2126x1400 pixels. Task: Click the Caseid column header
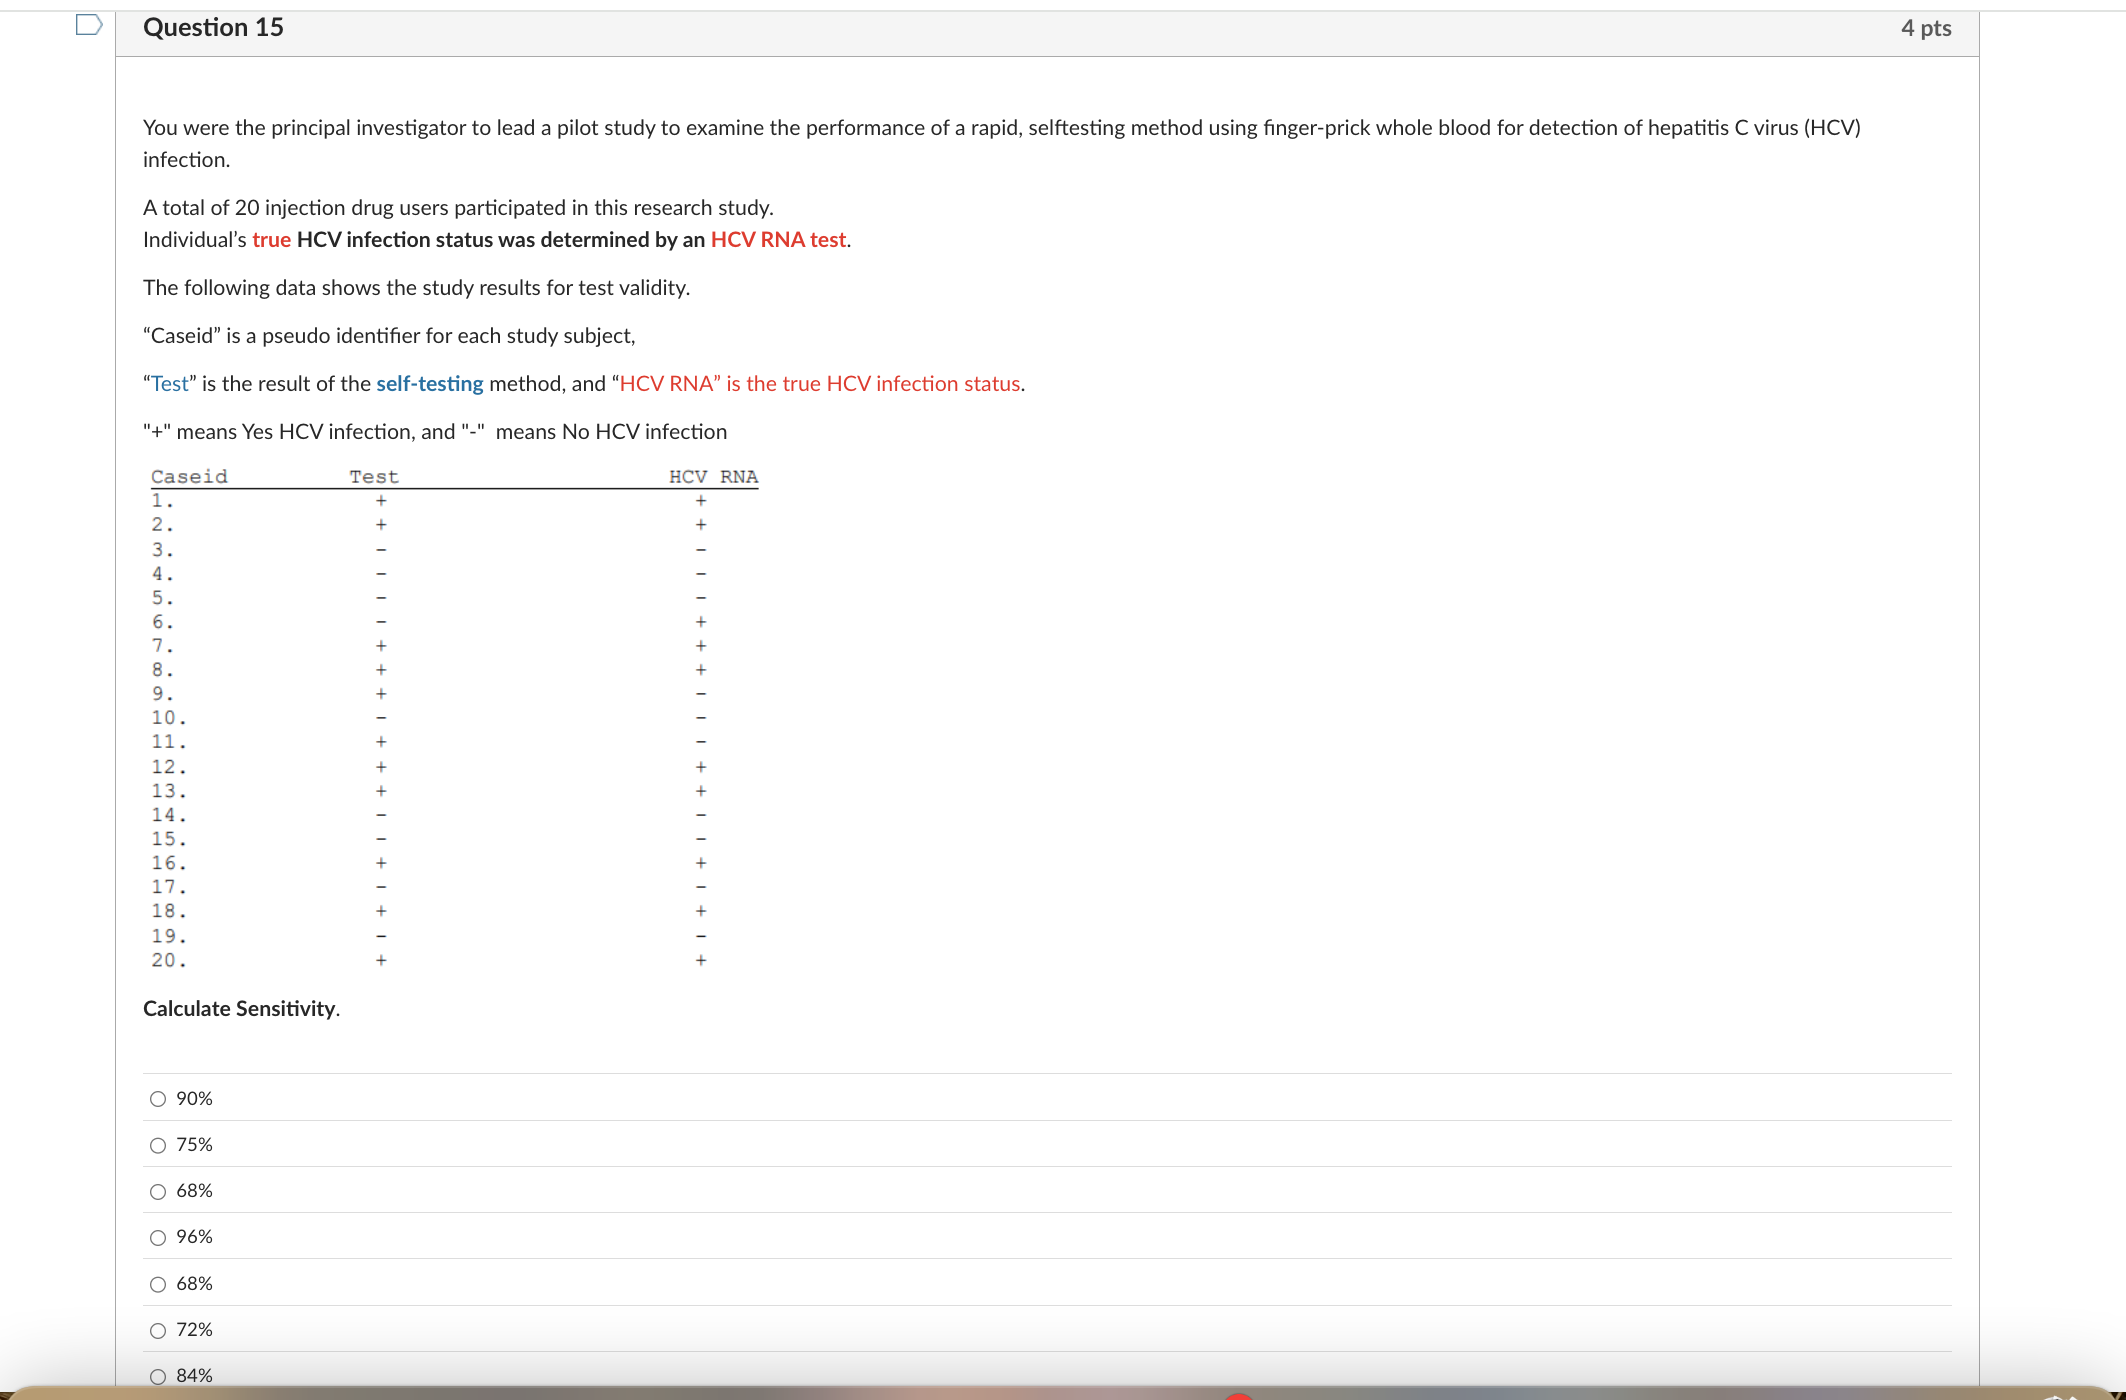coord(189,477)
